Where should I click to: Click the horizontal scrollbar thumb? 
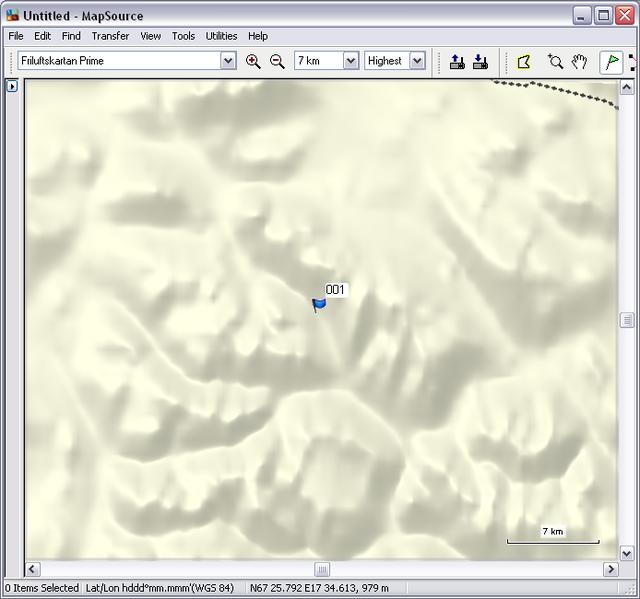322,569
